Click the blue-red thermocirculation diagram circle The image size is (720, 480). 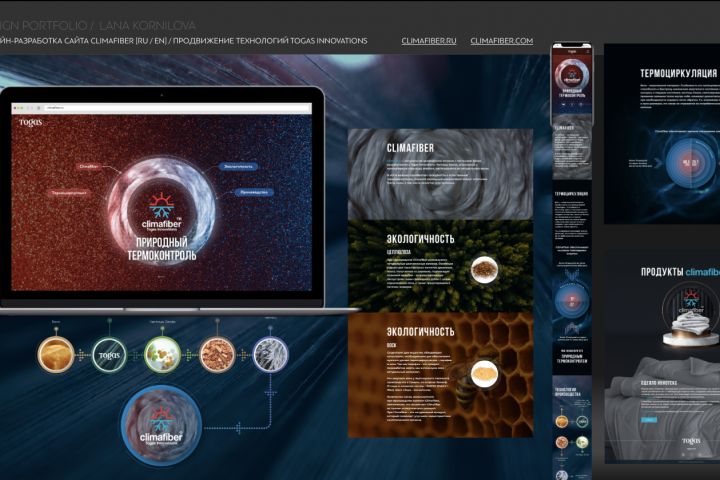(x=691, y=163)
